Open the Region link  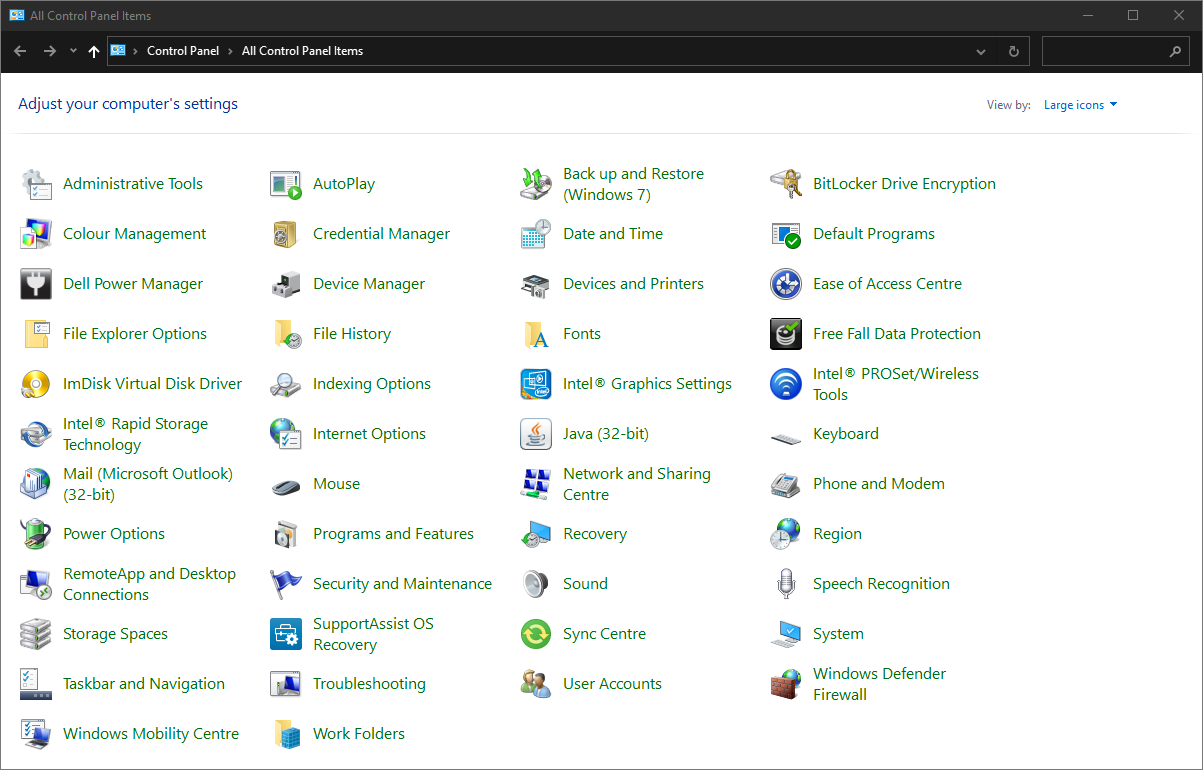(x=837, y=534)
